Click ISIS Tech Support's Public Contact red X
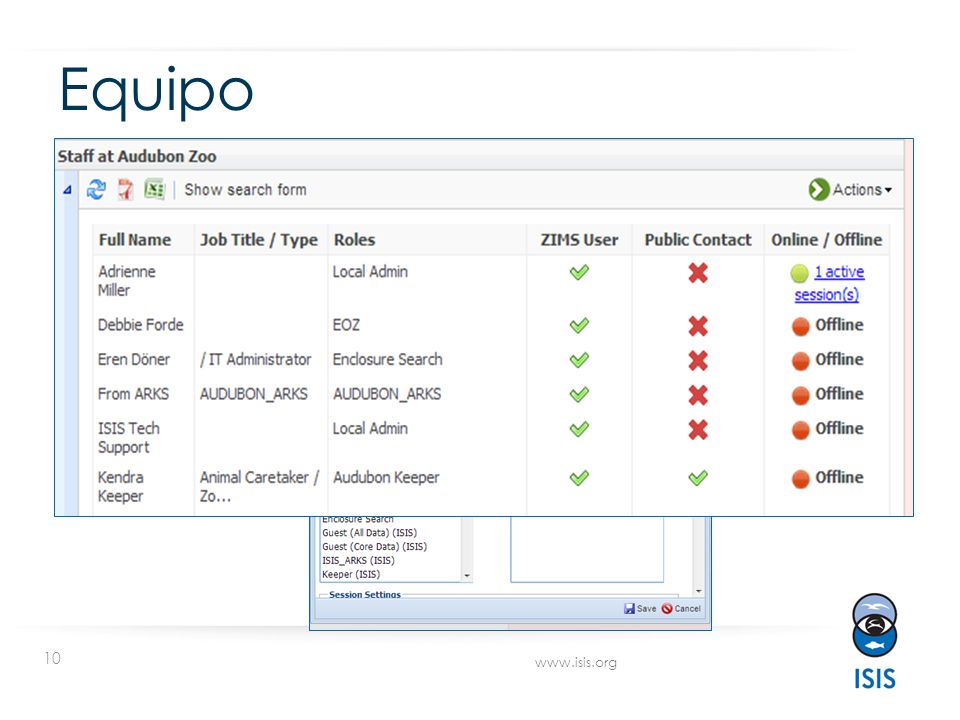 [x=698, y=429]
